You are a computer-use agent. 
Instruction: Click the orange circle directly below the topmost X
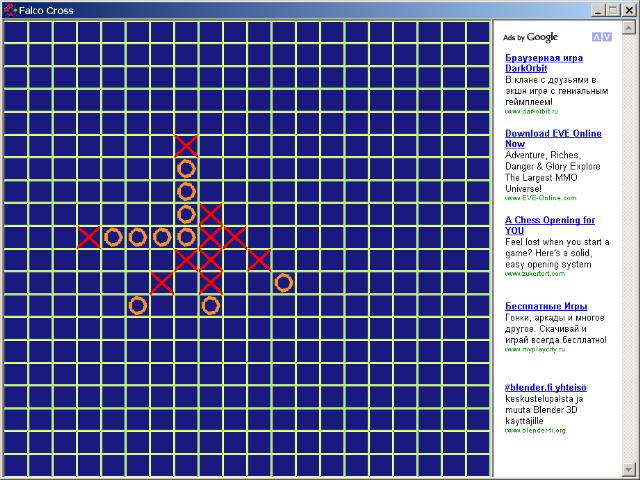pyautogui.click(x=186, y=169)
